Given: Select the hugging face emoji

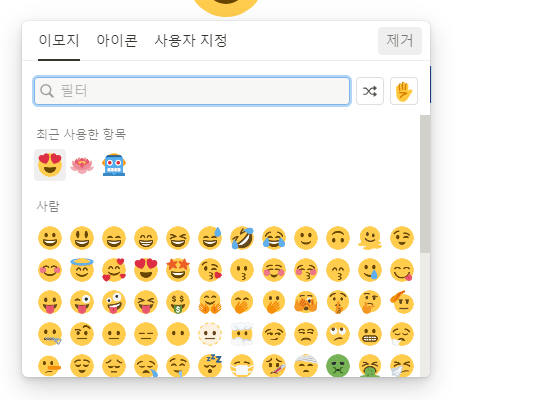Looking at the screenshot, I should tap(210, 302).
